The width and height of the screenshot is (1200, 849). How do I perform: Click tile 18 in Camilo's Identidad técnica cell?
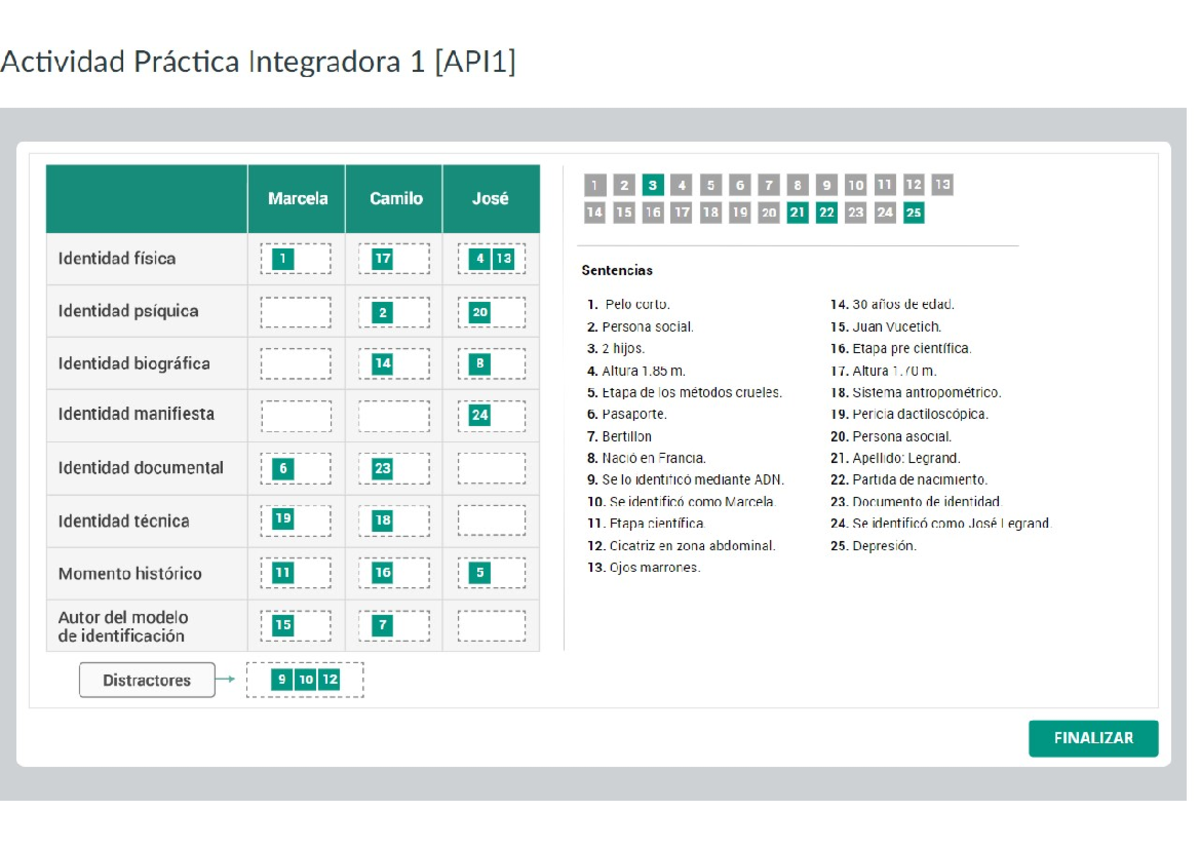coord(382,520)
